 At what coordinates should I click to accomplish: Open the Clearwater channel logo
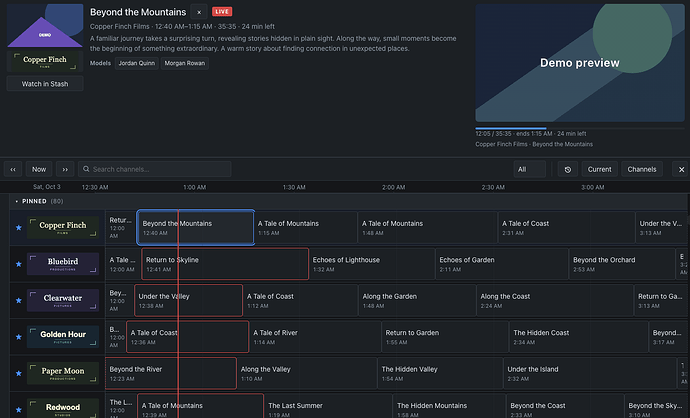pos(63,301)
